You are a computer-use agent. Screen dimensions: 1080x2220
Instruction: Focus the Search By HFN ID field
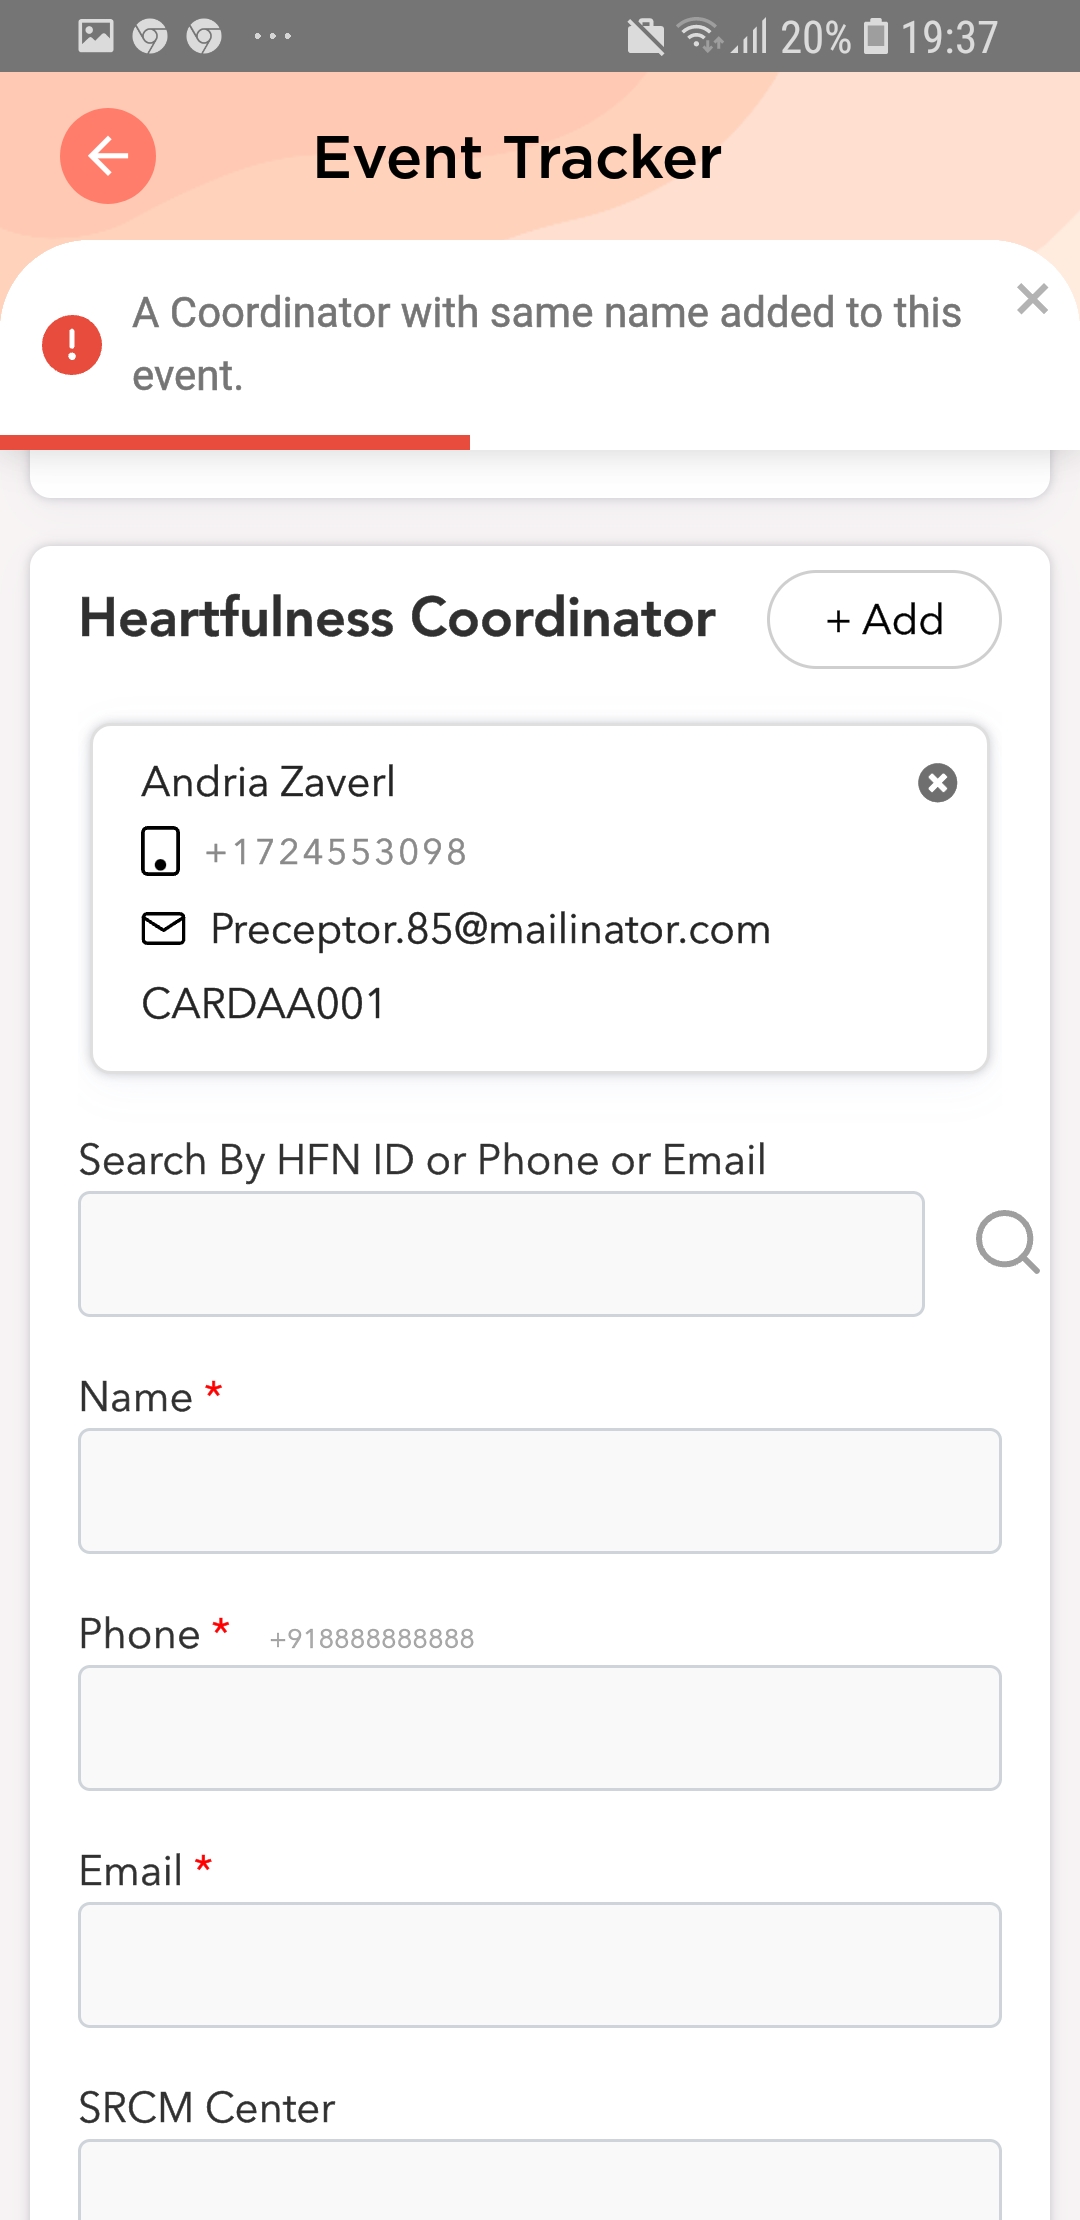501,1254
